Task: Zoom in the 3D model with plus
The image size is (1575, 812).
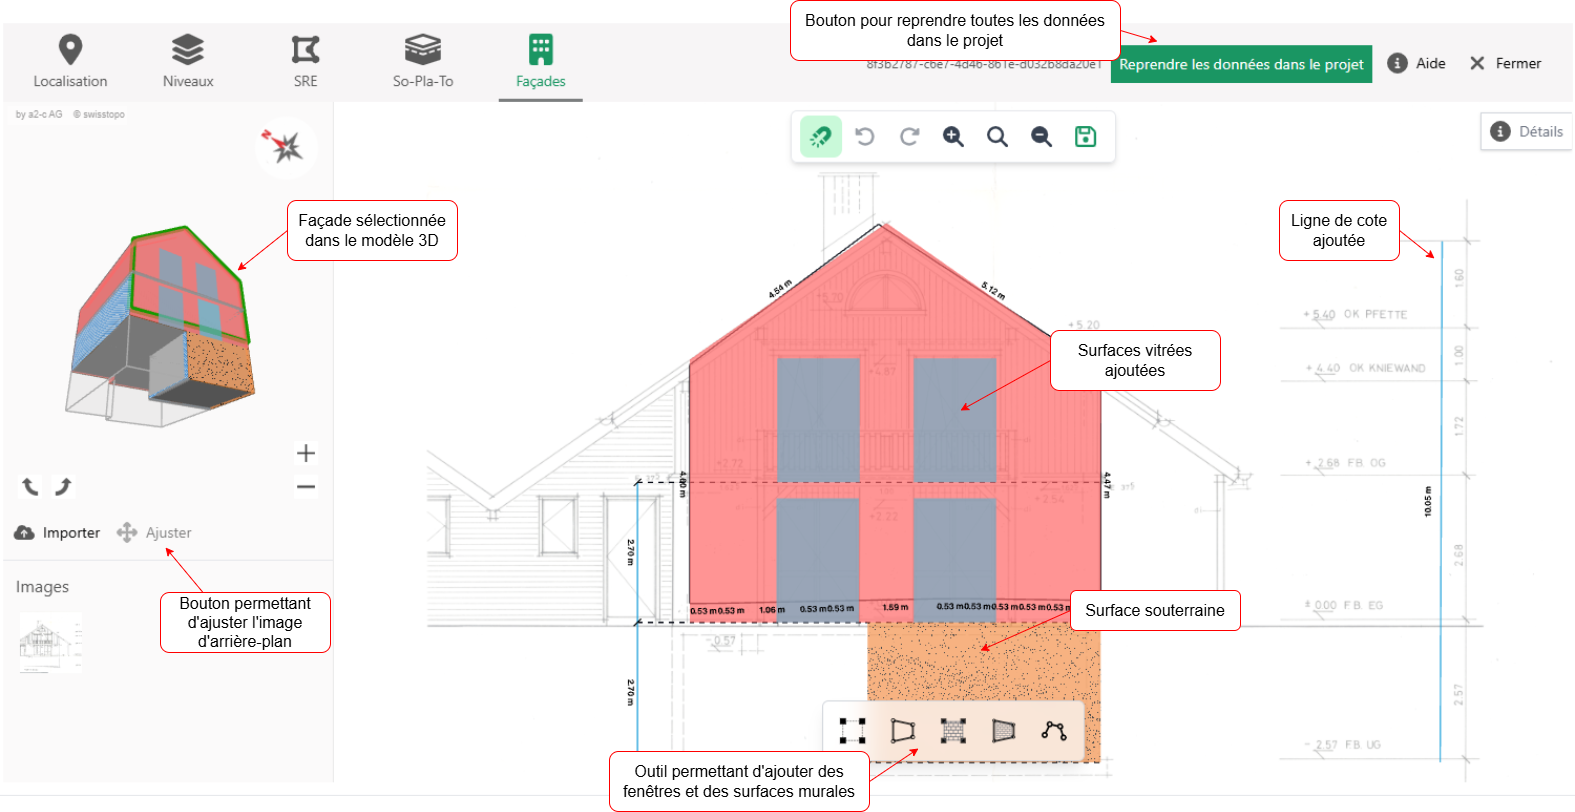Action: coord(306,453)
